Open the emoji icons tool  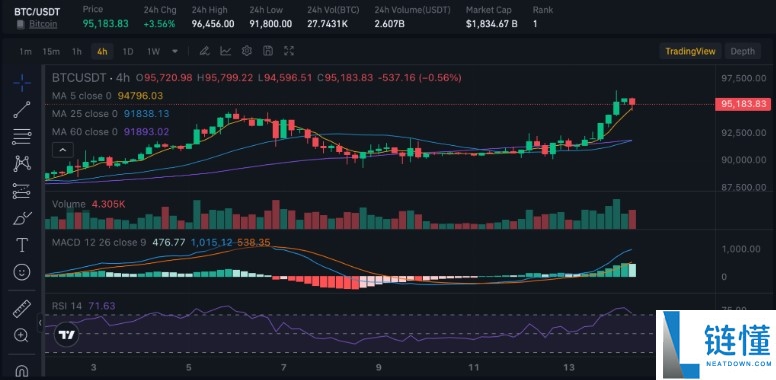coord(22,272)
